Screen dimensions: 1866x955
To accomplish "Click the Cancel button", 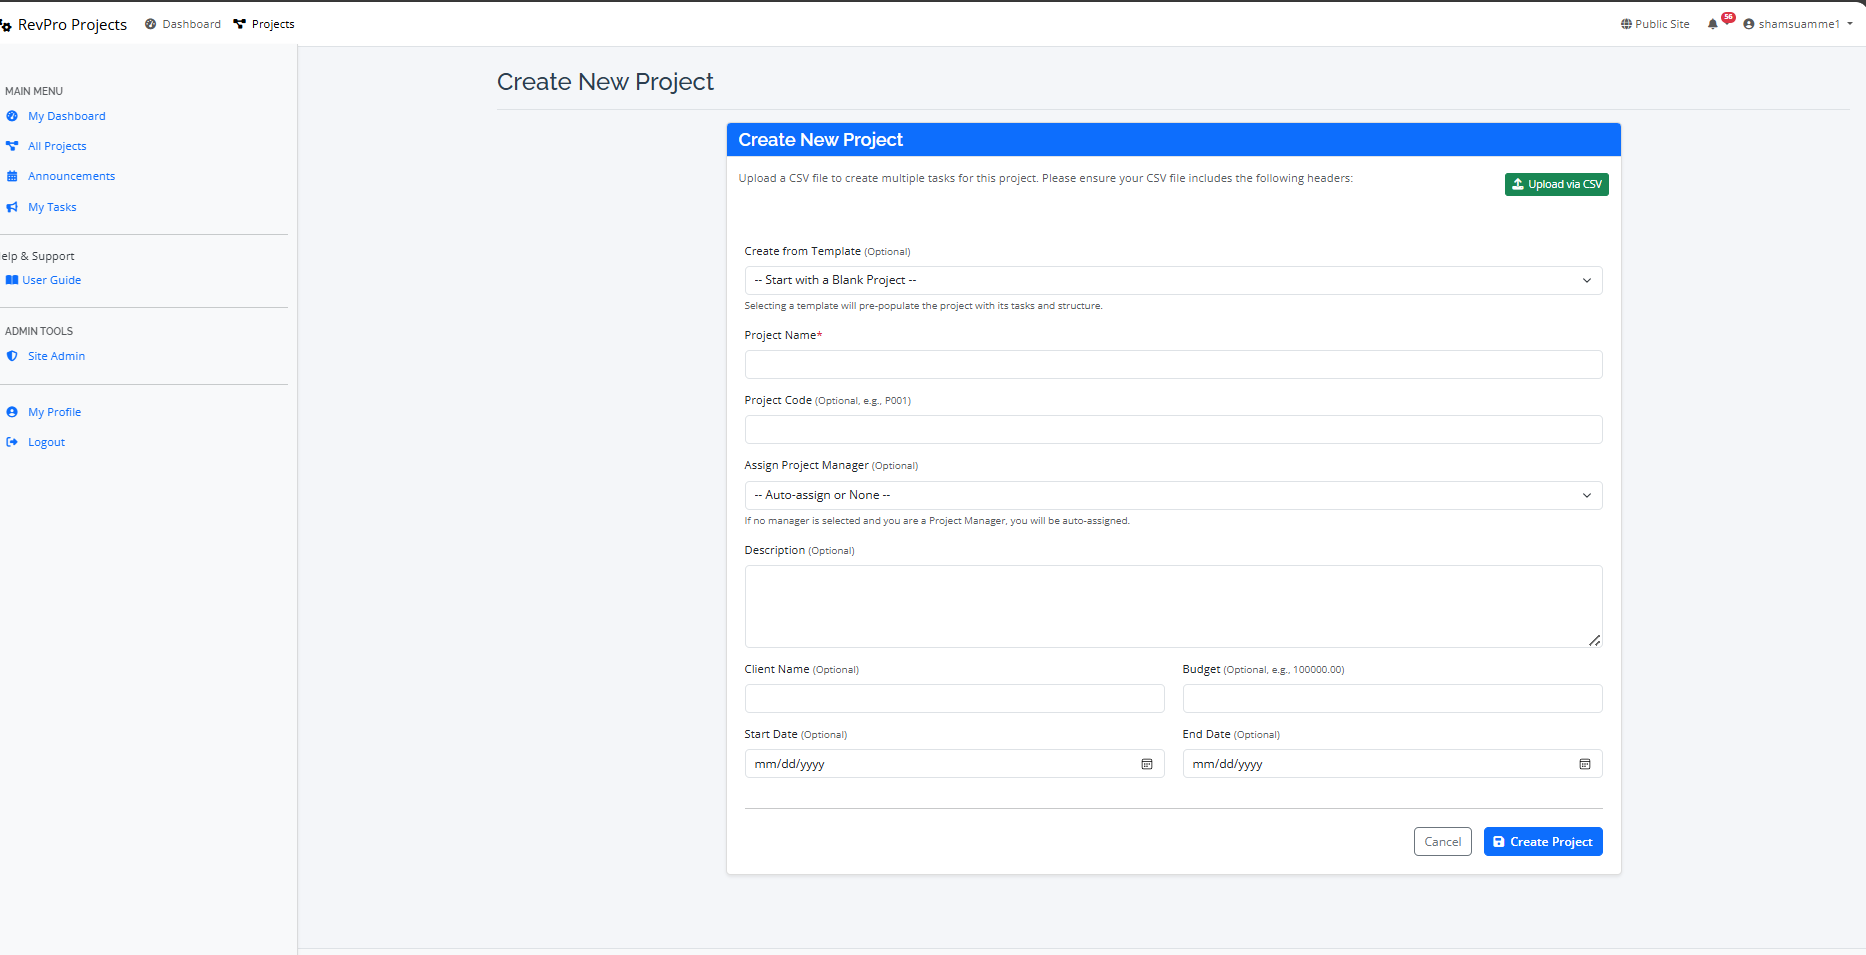I will [x=1442, y=842].
